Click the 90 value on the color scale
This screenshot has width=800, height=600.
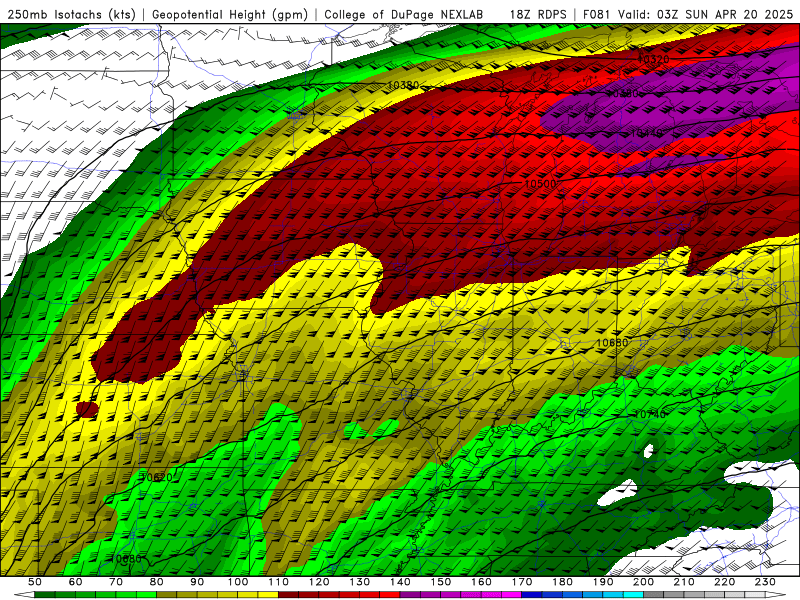(x=197, y=582)
